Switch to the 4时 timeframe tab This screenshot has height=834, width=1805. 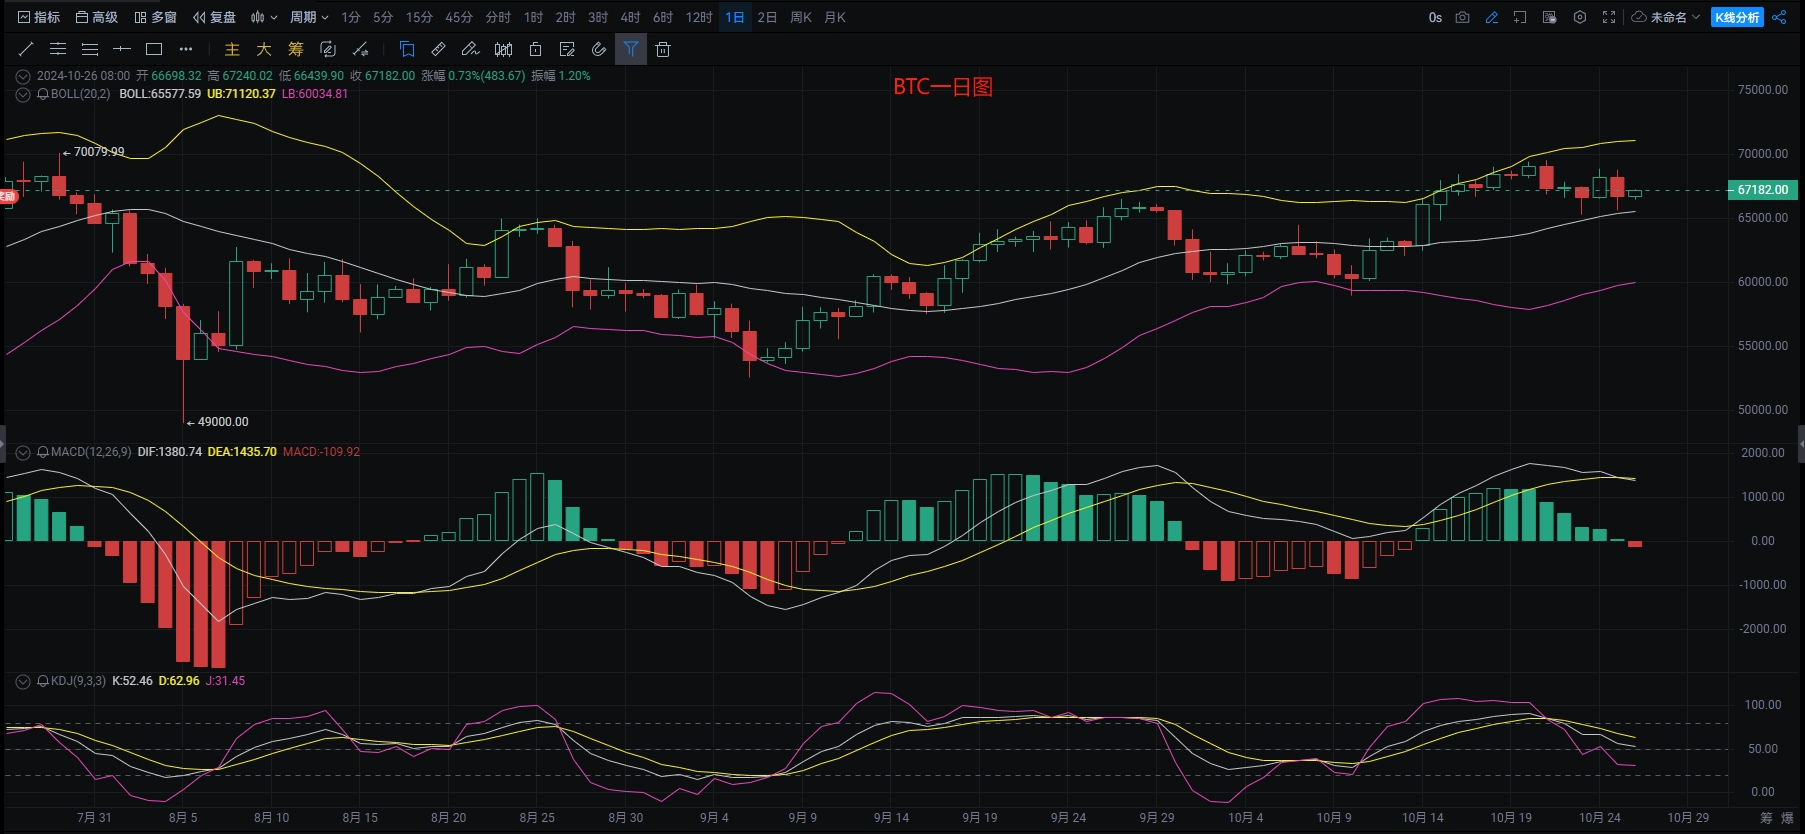630,17
